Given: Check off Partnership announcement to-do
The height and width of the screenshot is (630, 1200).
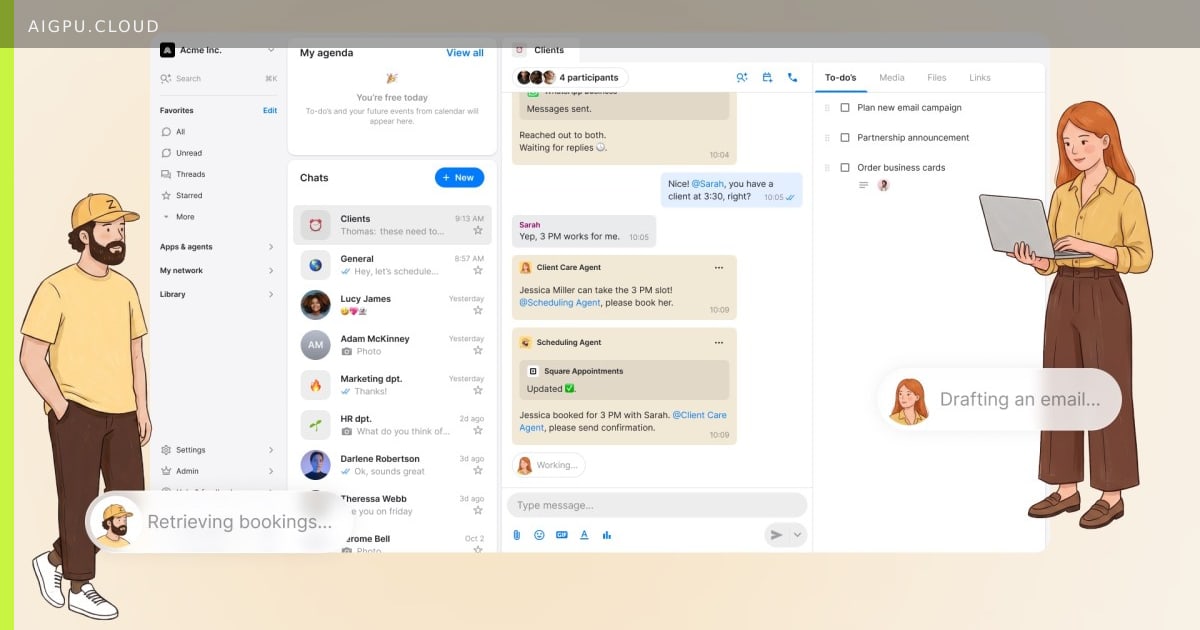Looking at the screenshot, I should tap(845, 137).
